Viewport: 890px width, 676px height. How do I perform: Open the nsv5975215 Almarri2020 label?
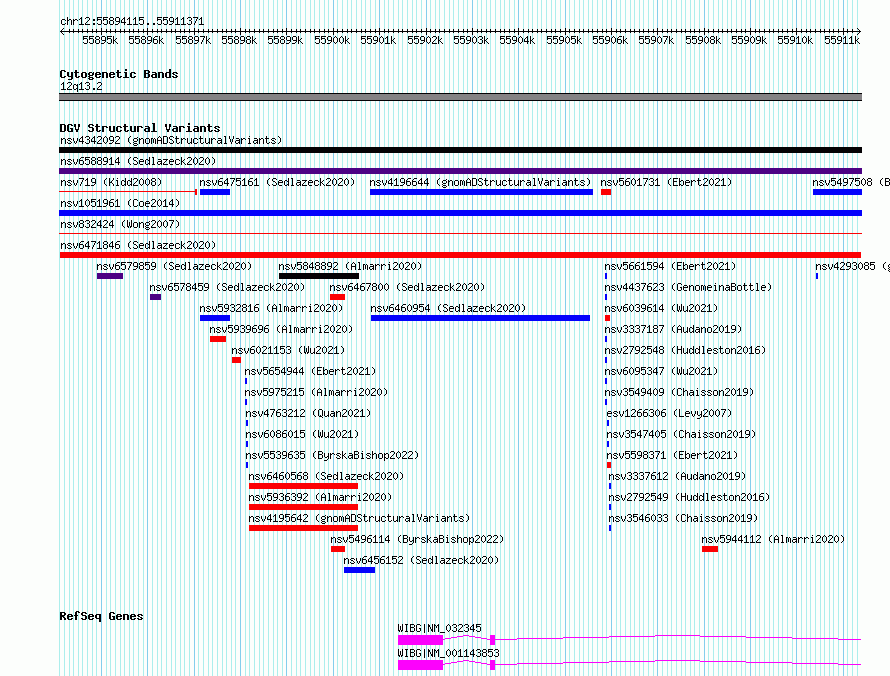coord(316,392)
